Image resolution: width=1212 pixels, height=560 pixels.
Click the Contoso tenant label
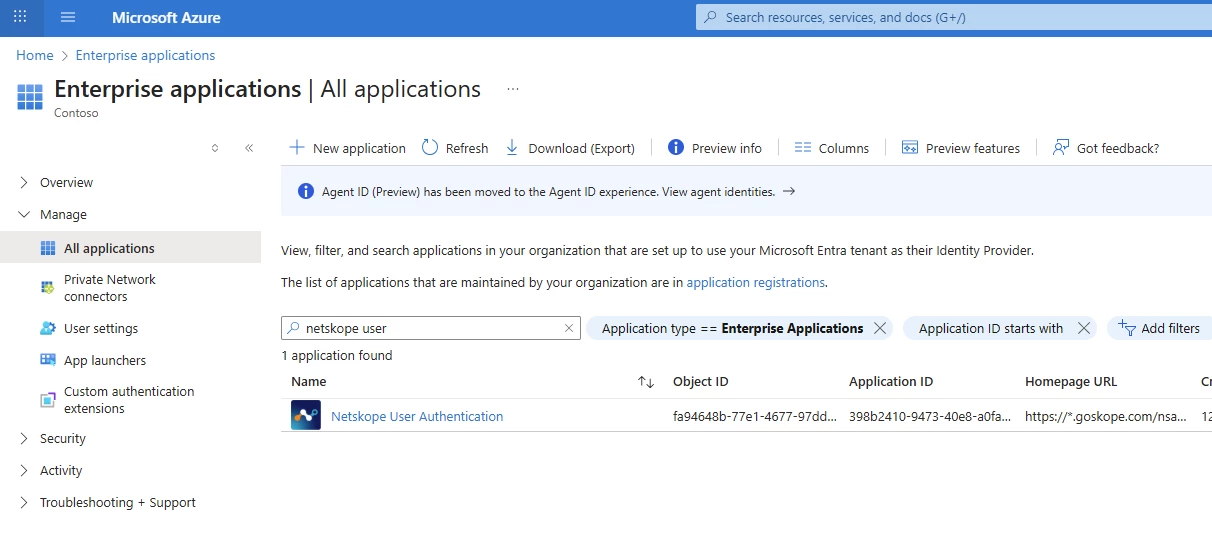point(76,113)
